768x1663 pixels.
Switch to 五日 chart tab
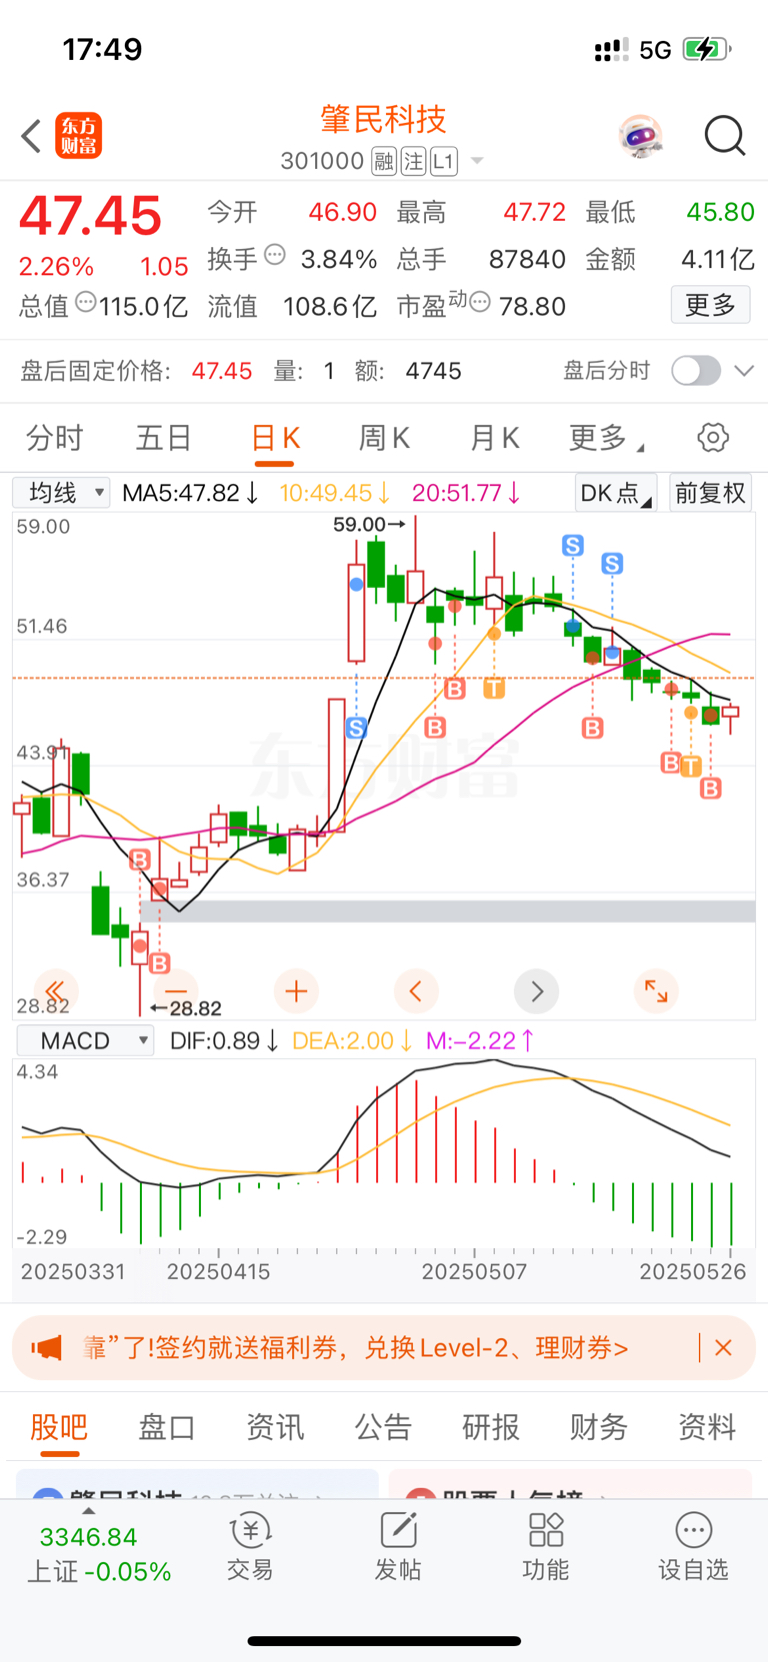coord(164,438)
